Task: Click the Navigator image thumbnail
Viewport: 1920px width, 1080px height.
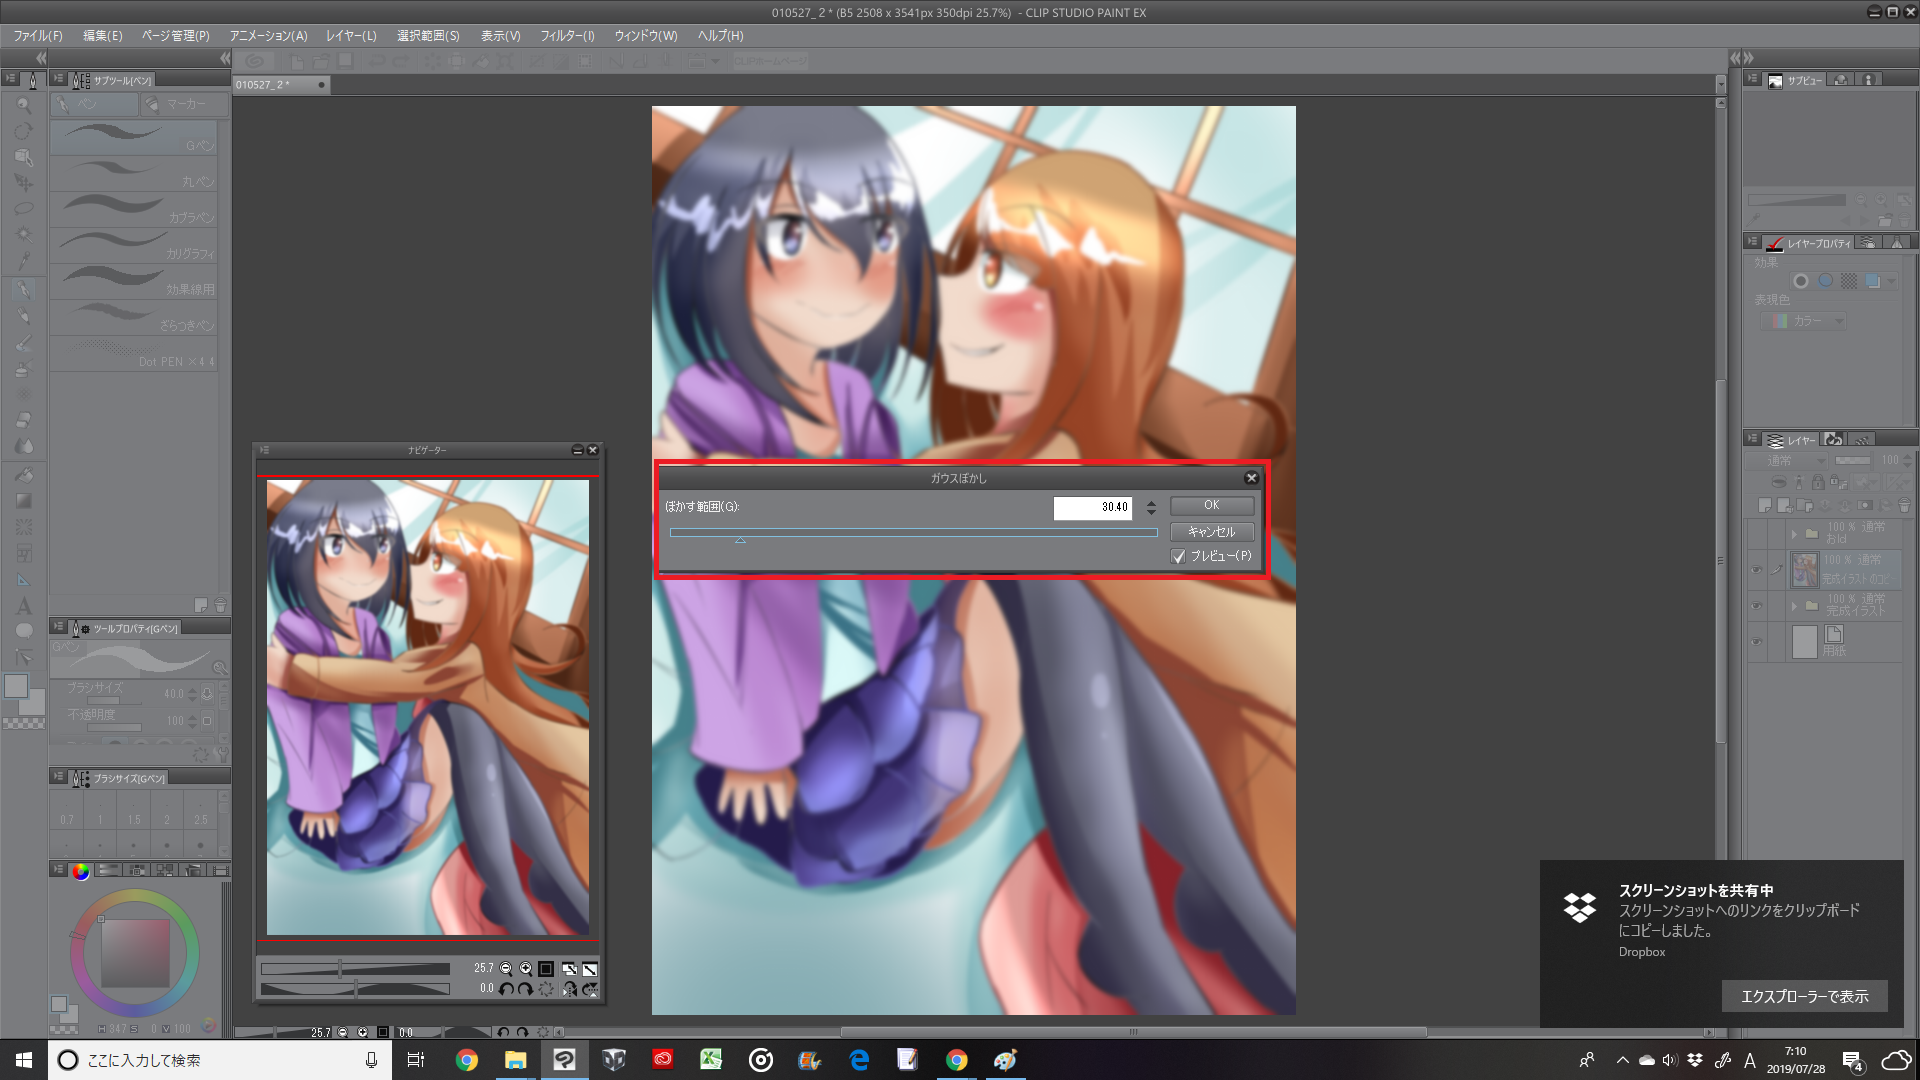Action: (x=428, y=708)
